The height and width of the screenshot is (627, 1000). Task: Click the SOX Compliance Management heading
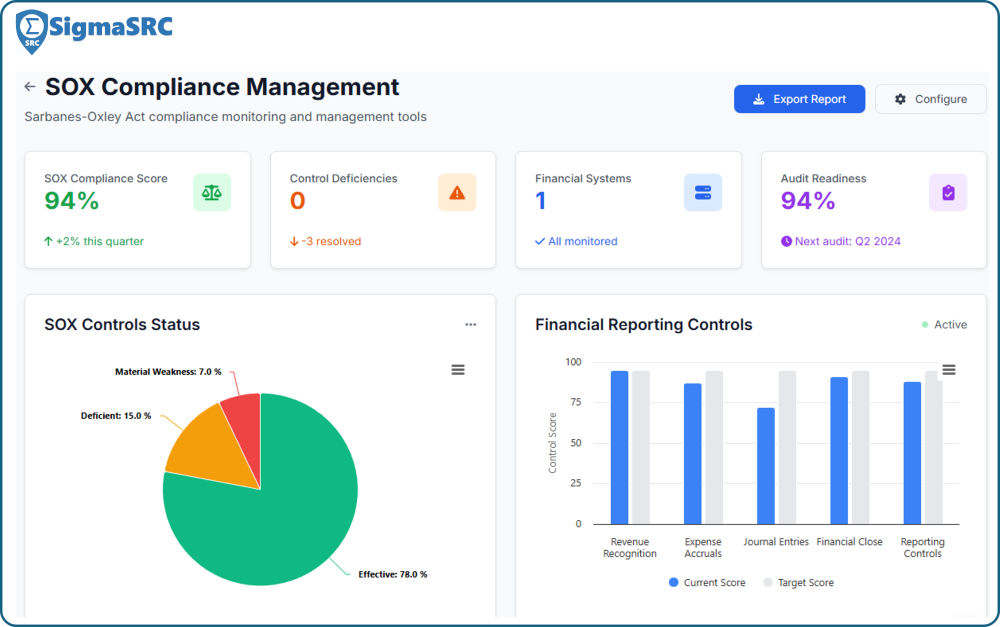pyautogui.click(x=222, y=87)
